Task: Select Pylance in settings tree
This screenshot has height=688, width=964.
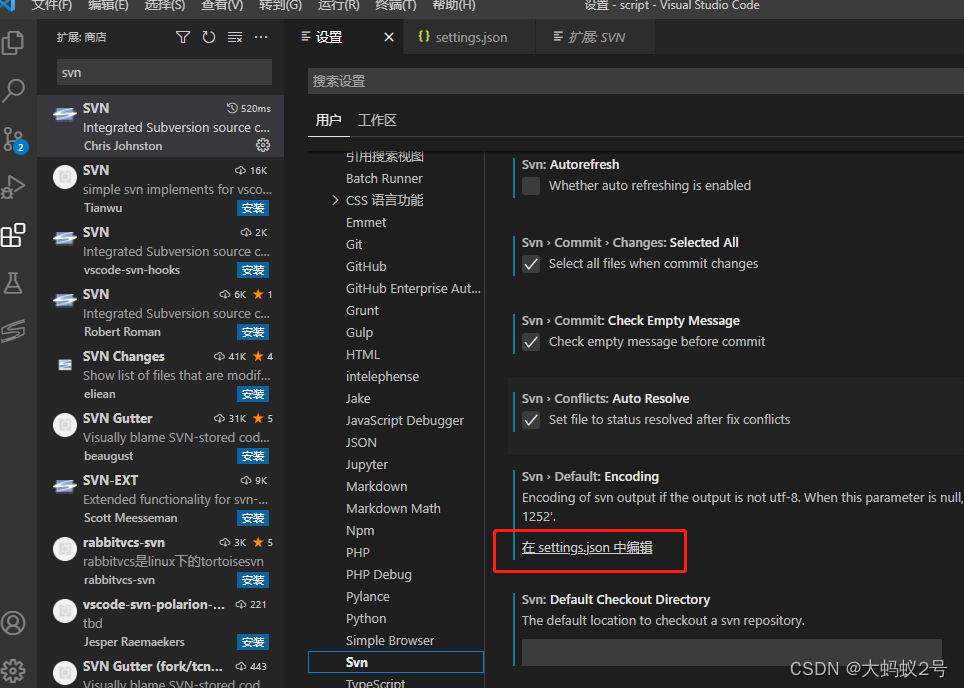Action: click(368, 597)
